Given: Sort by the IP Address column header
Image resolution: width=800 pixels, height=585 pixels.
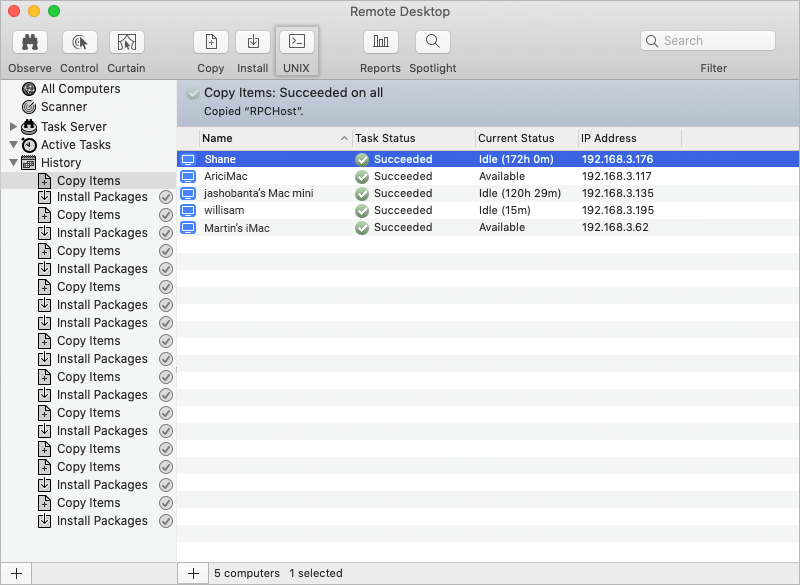Looking at the screenshot, I should [x=628, y=138].
